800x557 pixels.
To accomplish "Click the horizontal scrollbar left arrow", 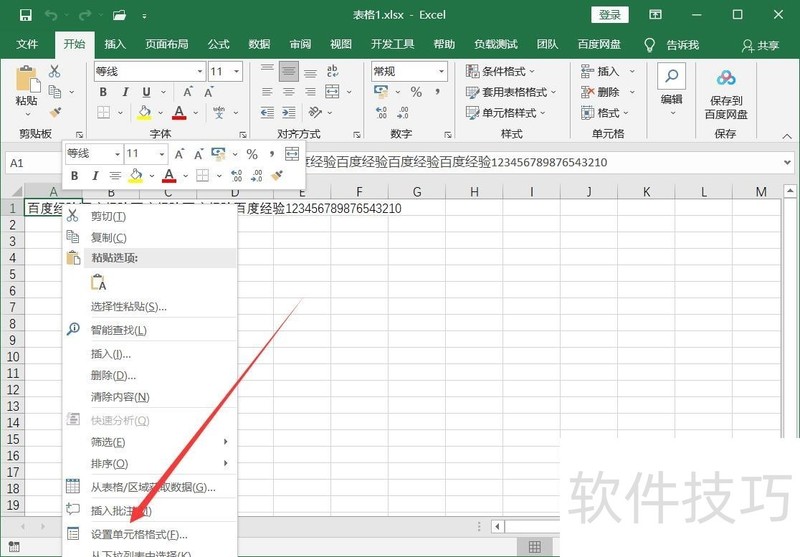I will click(497, 526).
